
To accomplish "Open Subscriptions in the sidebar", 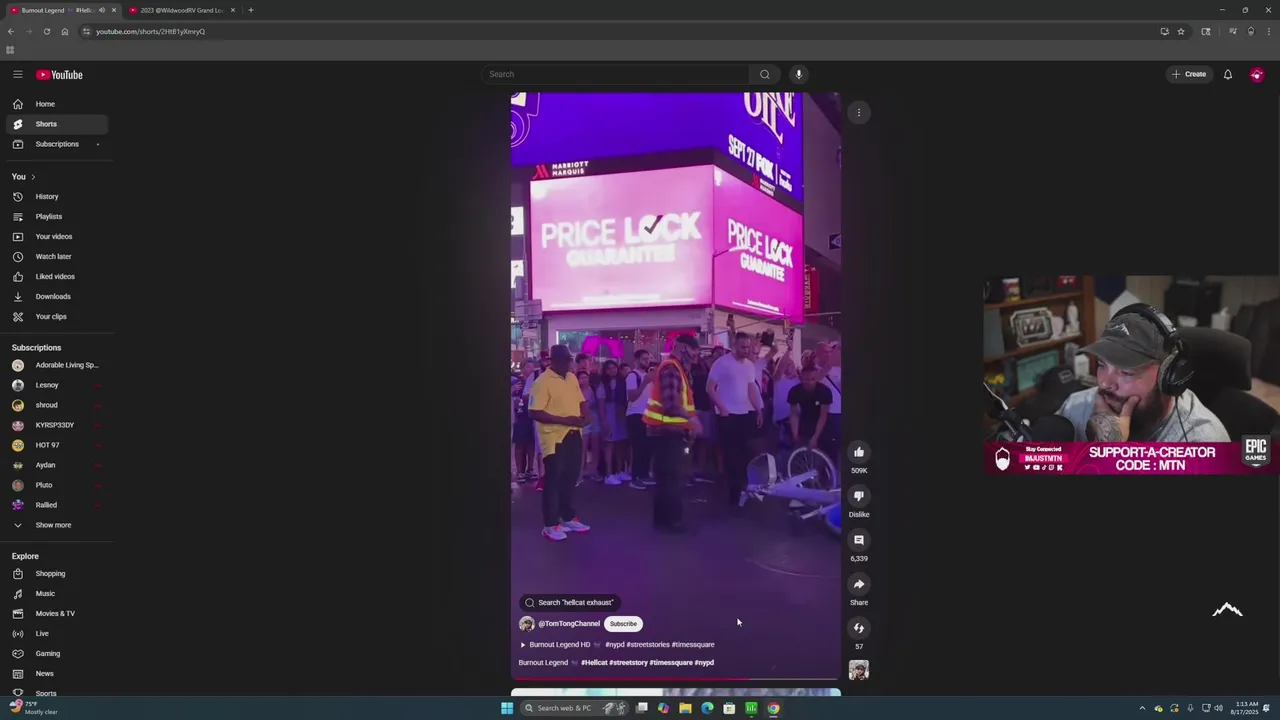I will point(55,144).
